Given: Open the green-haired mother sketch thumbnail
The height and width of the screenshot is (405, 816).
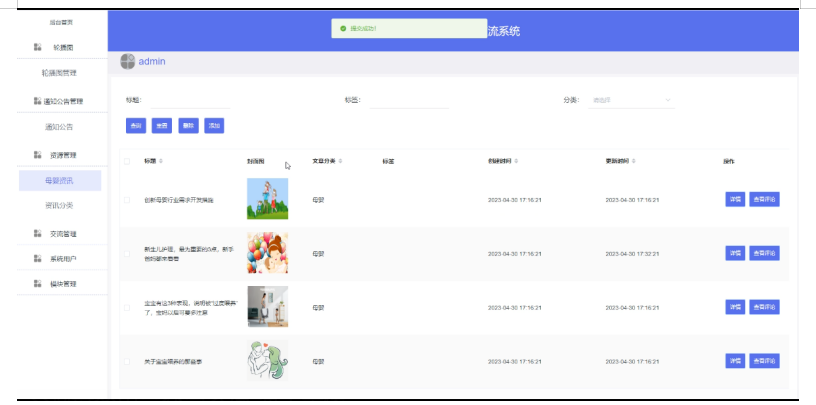Looking at the screenshot, I should pos(267,360).
